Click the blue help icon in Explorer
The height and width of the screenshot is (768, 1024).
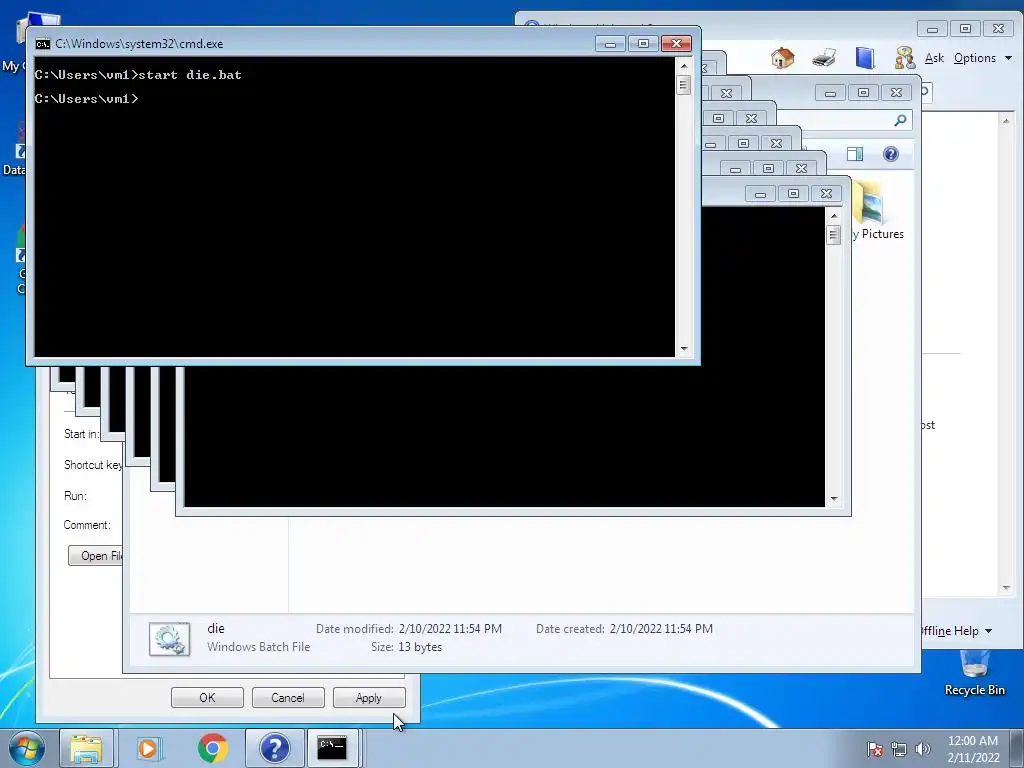point(891,154)
